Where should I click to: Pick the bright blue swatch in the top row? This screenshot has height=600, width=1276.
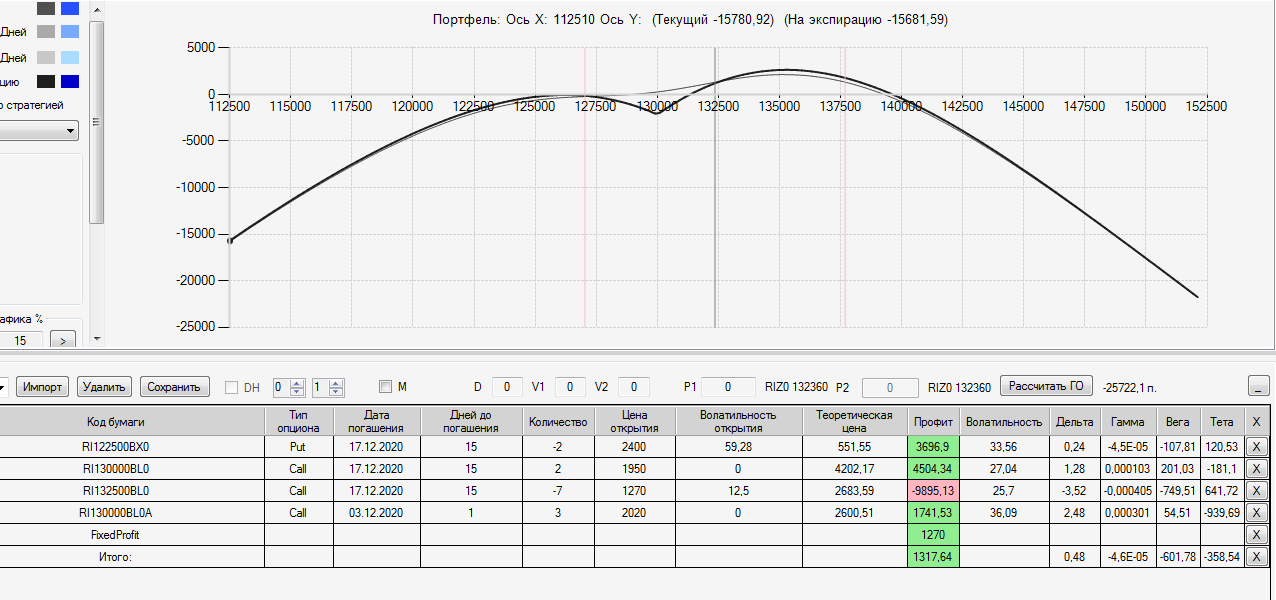[70, 8]
